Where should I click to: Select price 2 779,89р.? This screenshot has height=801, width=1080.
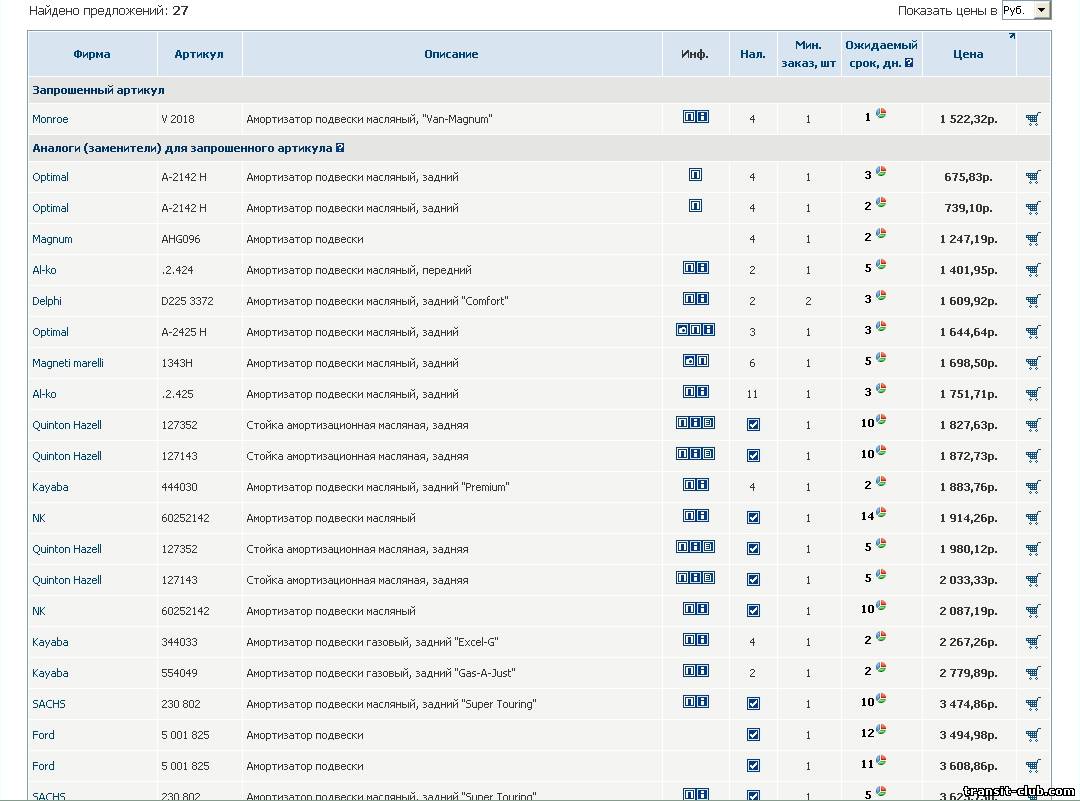968,673
